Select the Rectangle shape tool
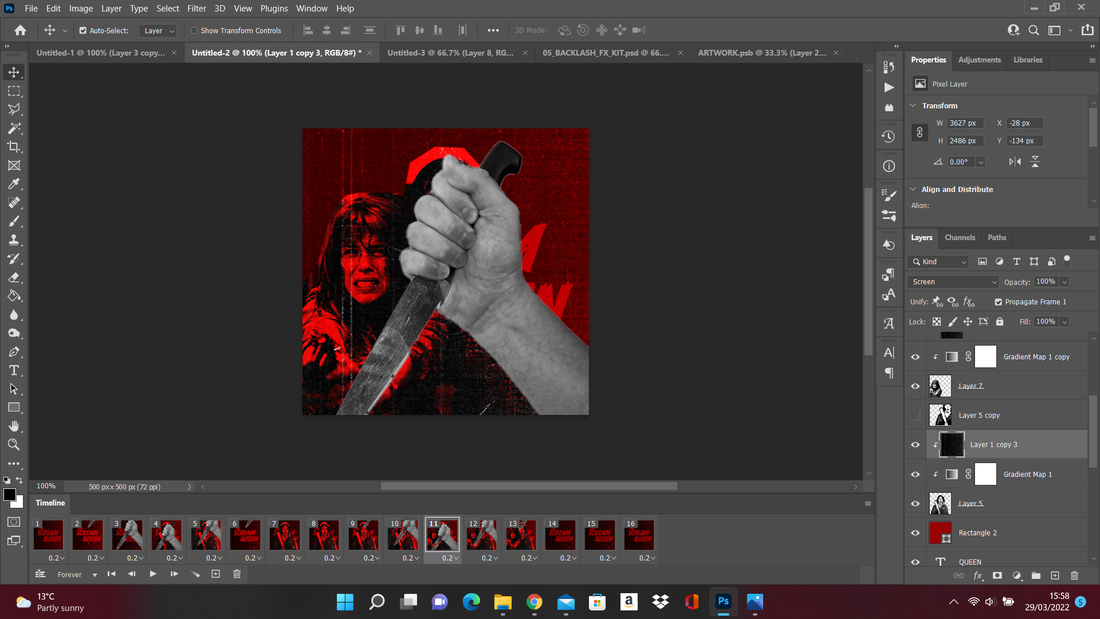1100x619 pixels. (14, 407)
